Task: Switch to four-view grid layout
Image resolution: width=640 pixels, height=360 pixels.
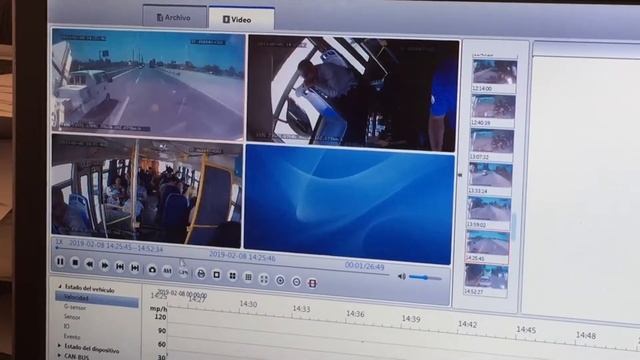Action: point(233,276)
